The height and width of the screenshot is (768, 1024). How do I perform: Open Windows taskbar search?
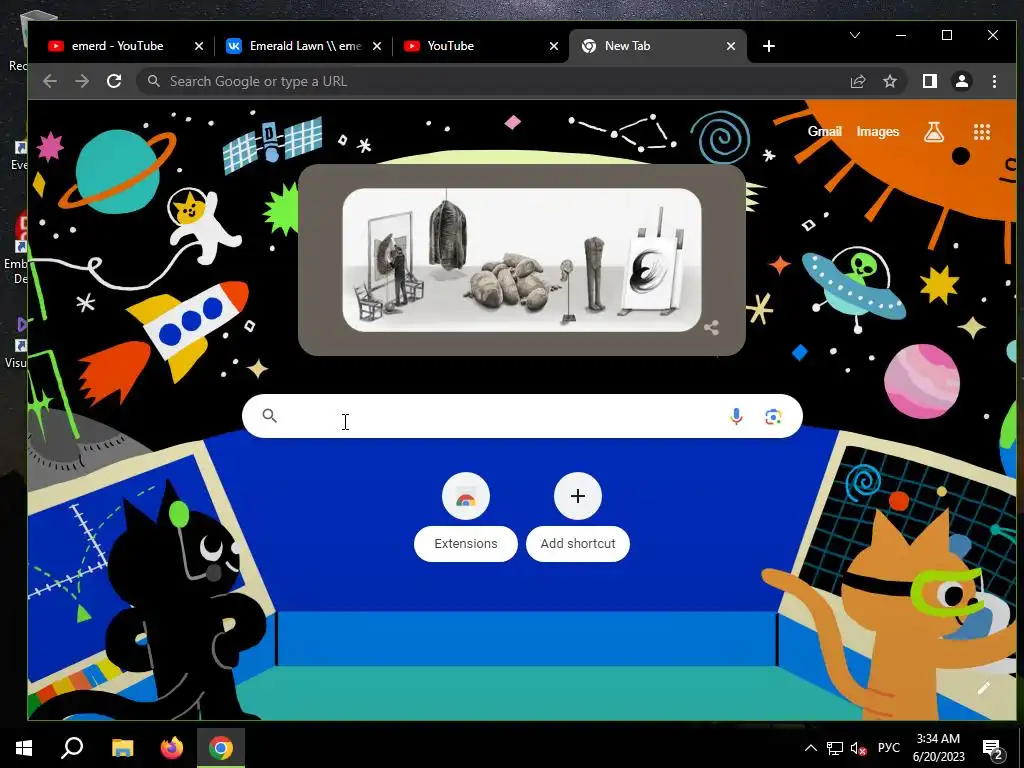pyautogui.click(x=72, y=748)
